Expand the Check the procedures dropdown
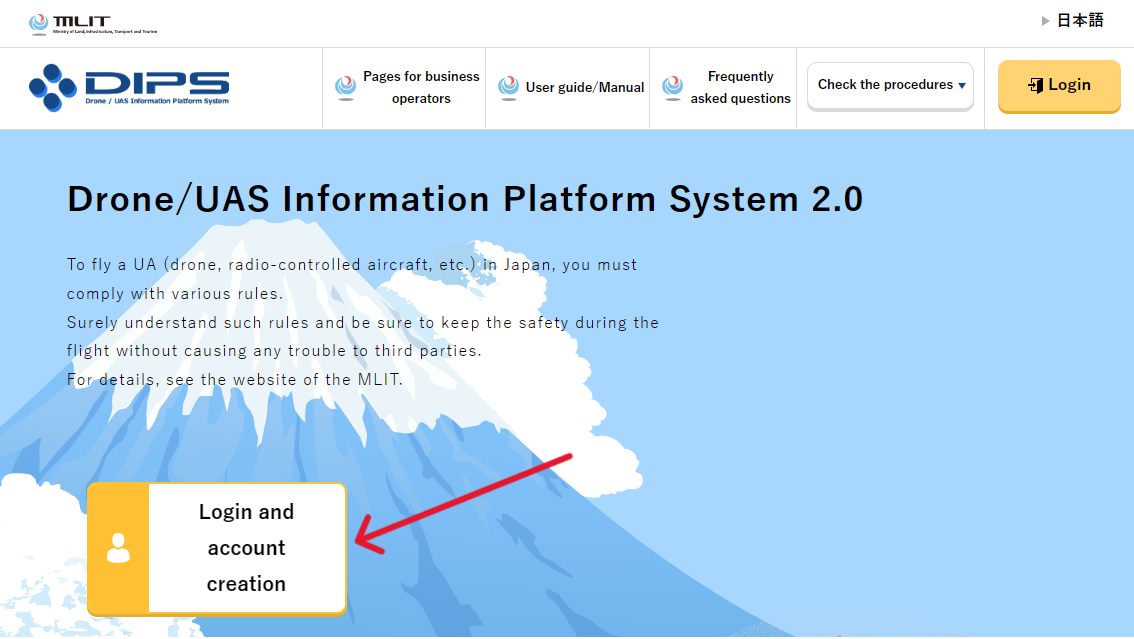The height and width of the screenshot is (639, 1134). (890, 85)
